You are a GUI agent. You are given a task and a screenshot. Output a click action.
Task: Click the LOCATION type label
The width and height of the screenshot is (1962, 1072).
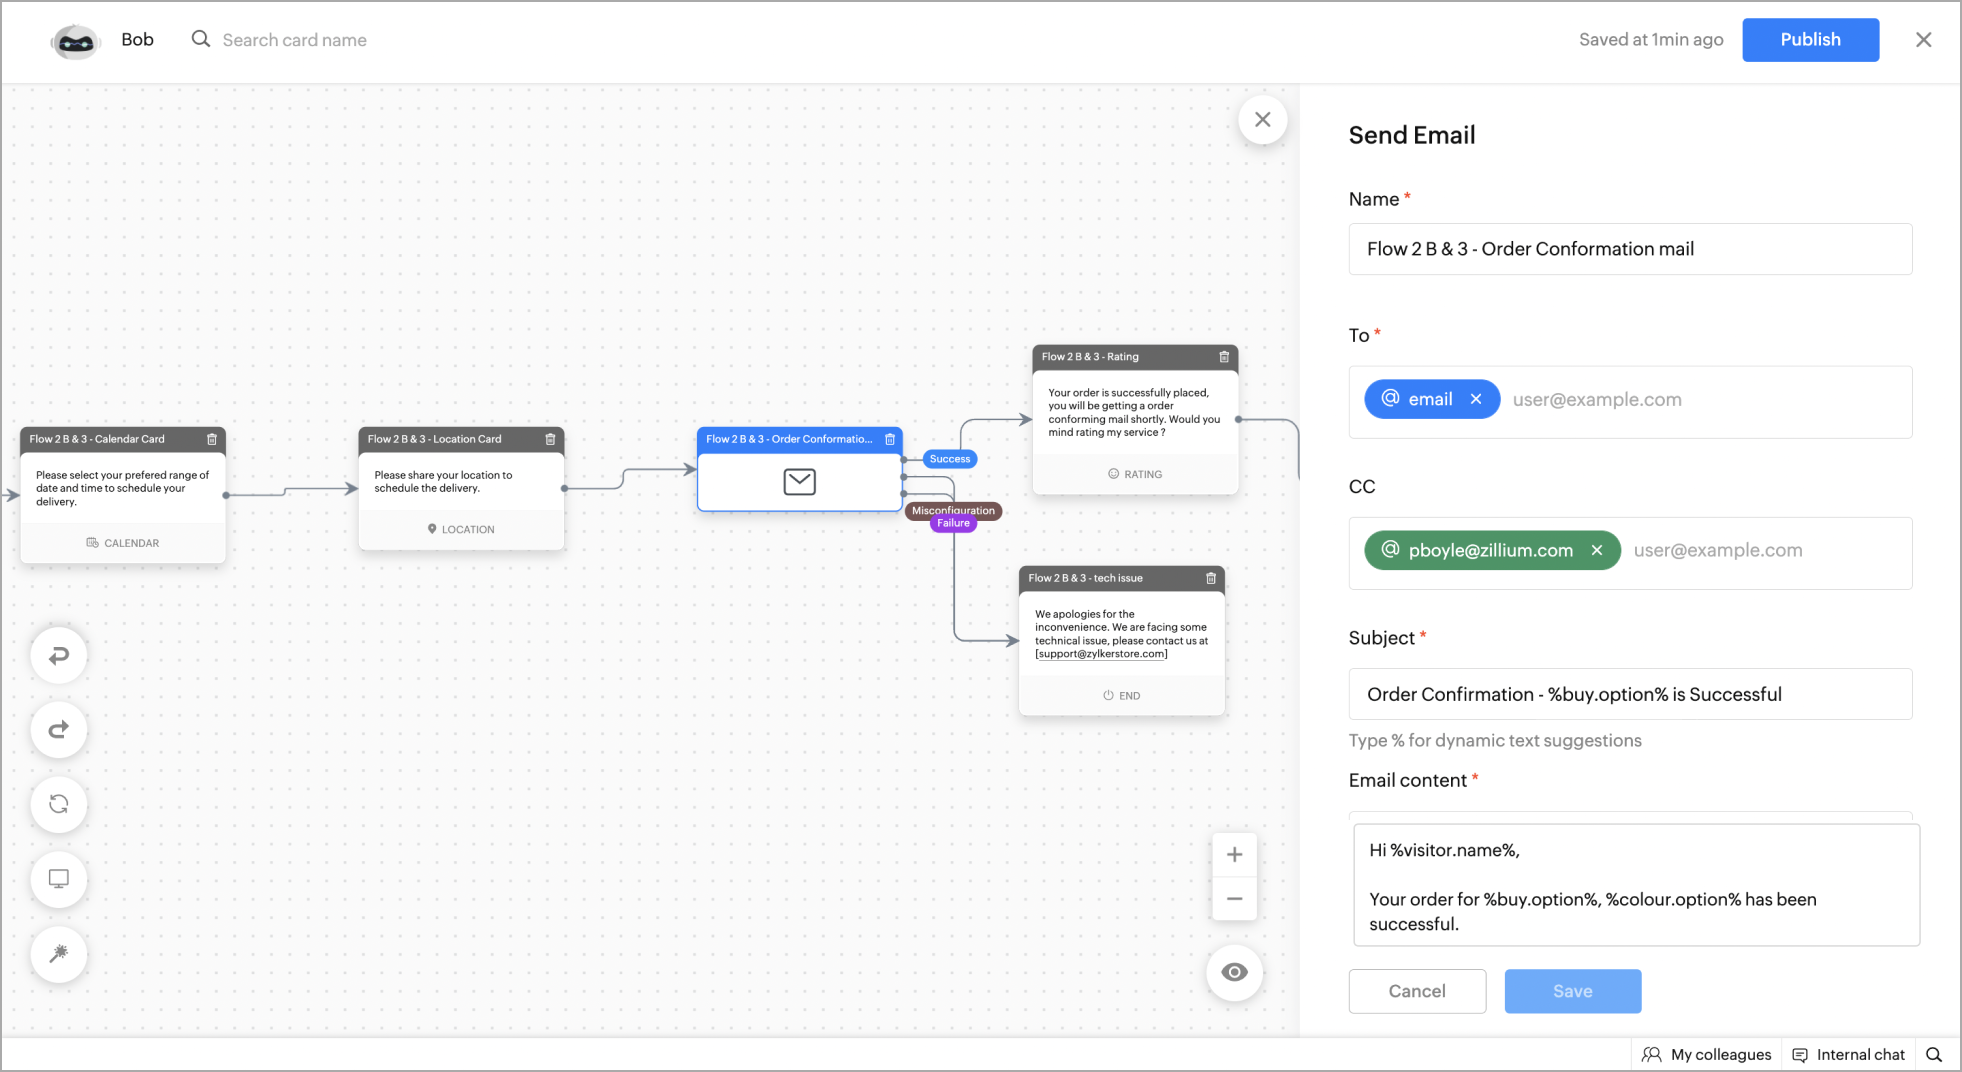tap(461, 529)
